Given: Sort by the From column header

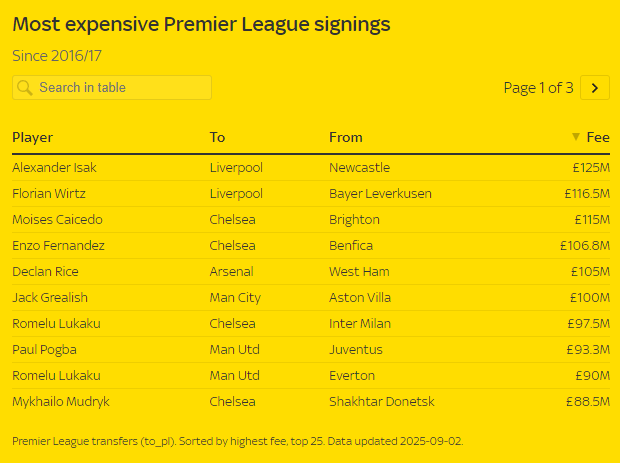Looking at the screenshot, I should click(345, 137).
